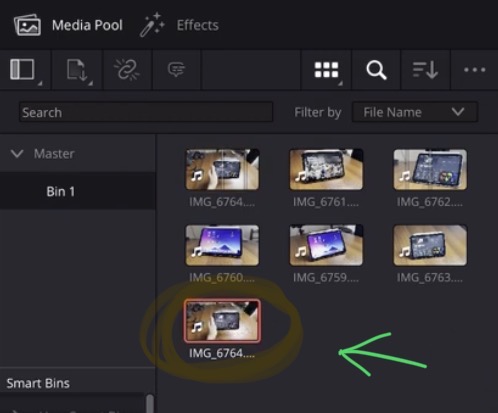
Task: Open the Filter by File Name dropdown
Action: coord(415,112)
